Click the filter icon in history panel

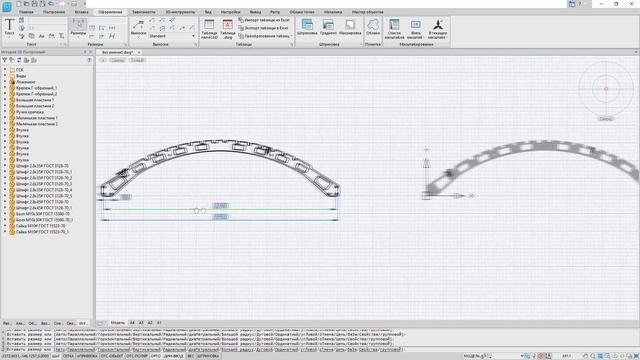tap(4, 60)
